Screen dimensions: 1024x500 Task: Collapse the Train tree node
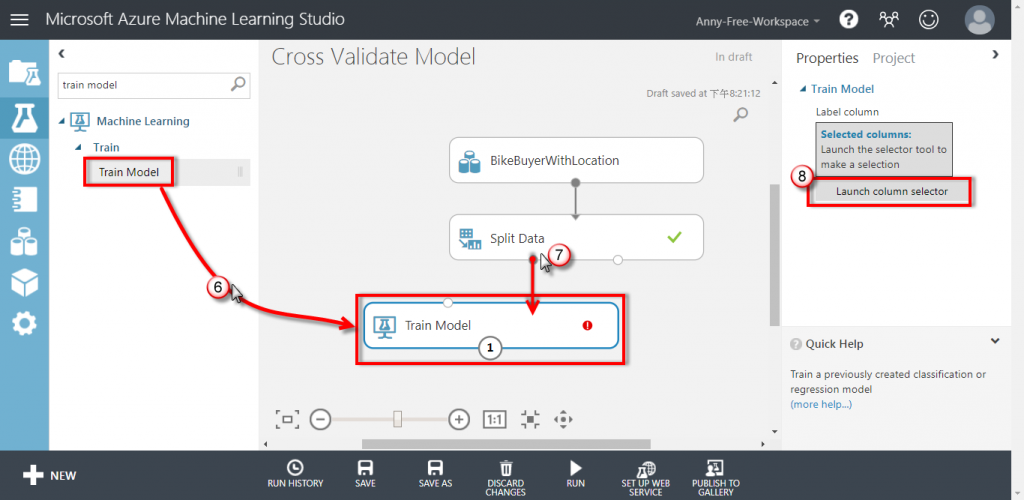pyautogui.click(x=78, y=148)
